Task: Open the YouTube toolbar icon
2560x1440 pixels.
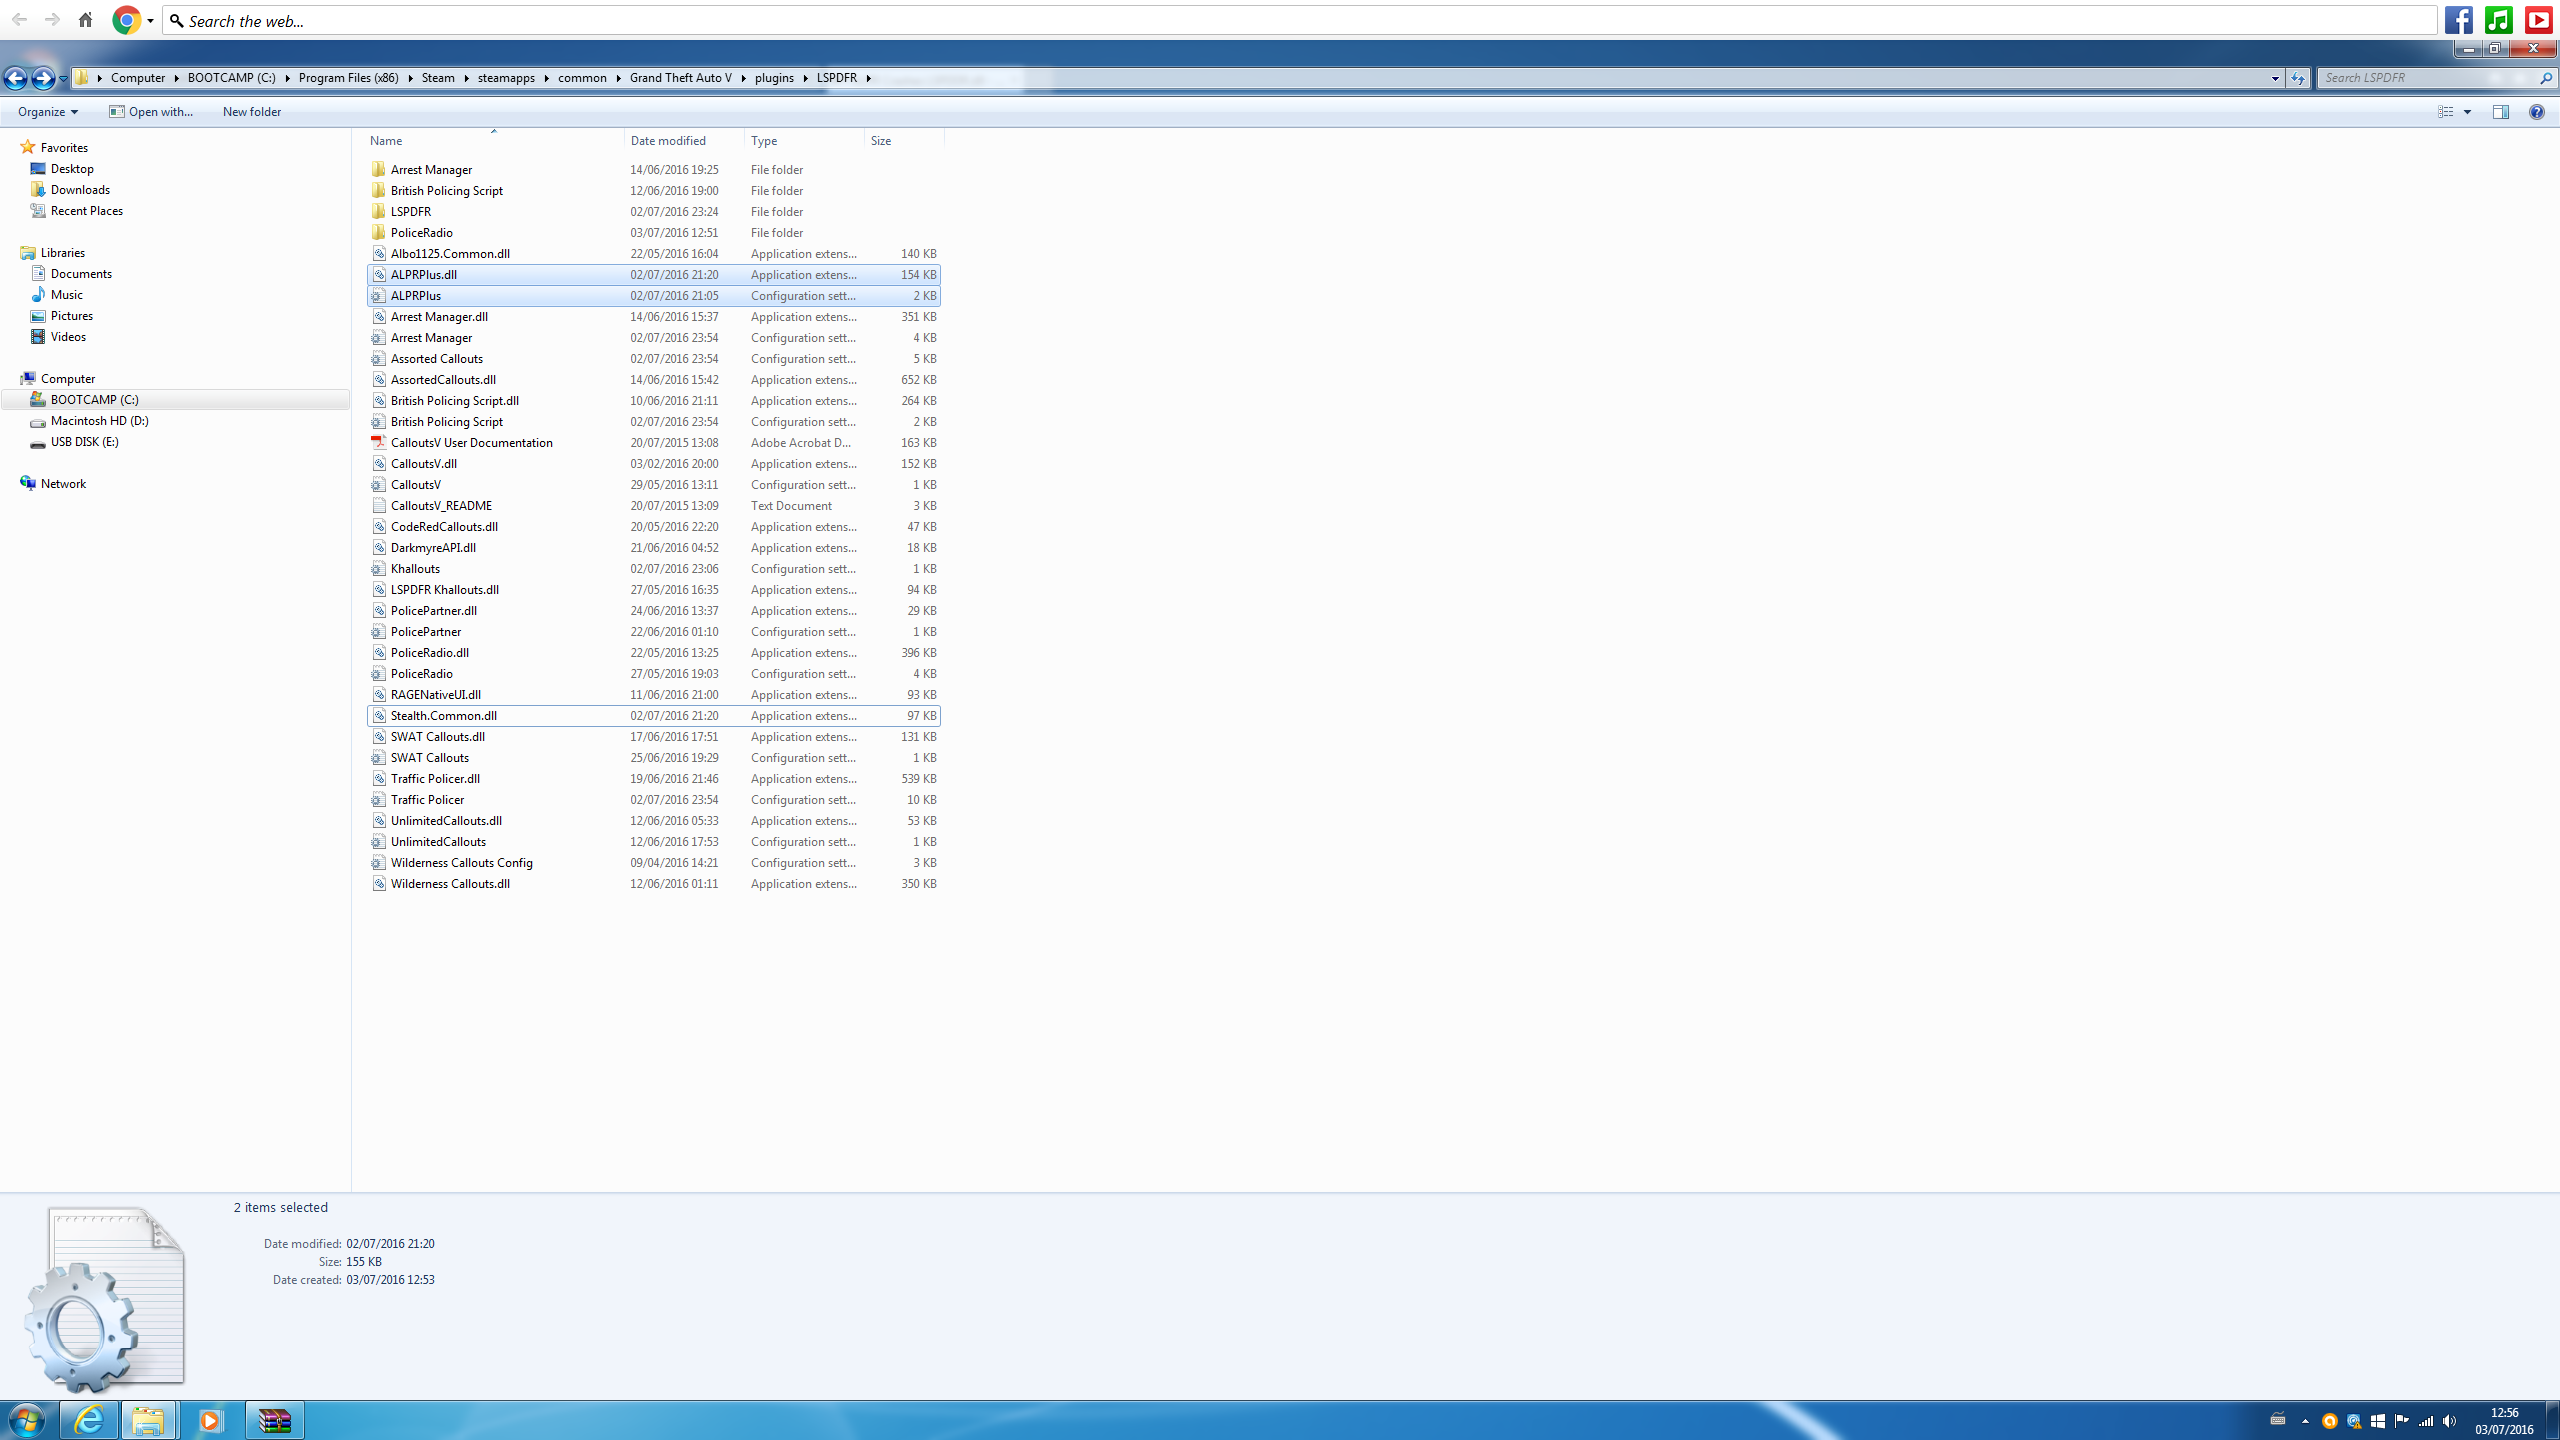Action: tap(2538, 20)
